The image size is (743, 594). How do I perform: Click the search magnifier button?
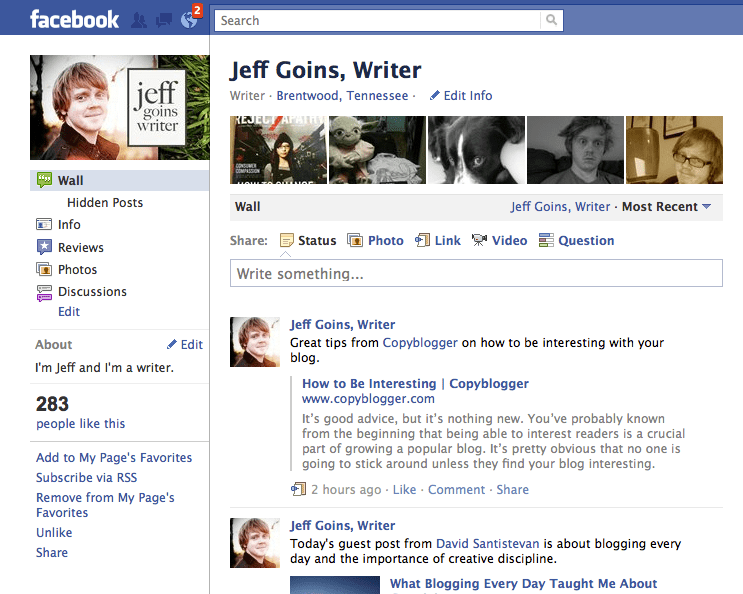click(x=551, y=20)
